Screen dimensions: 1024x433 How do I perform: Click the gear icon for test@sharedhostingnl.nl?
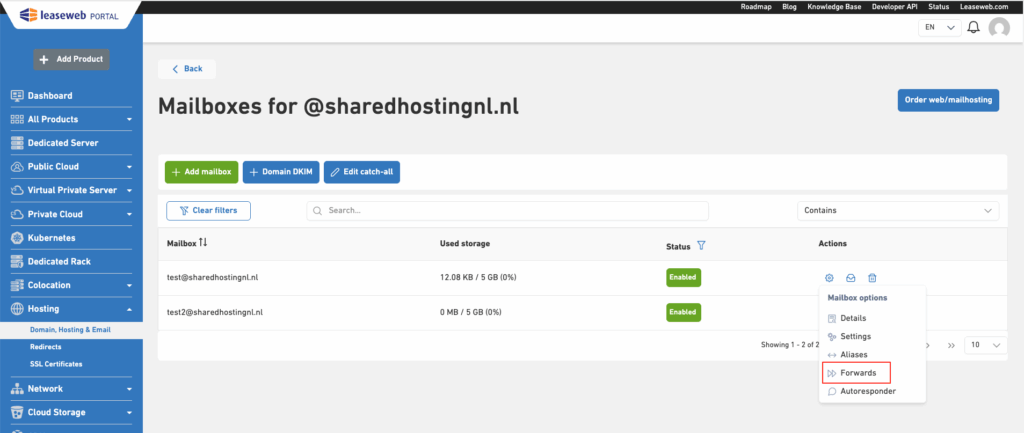tap(829, 278)
